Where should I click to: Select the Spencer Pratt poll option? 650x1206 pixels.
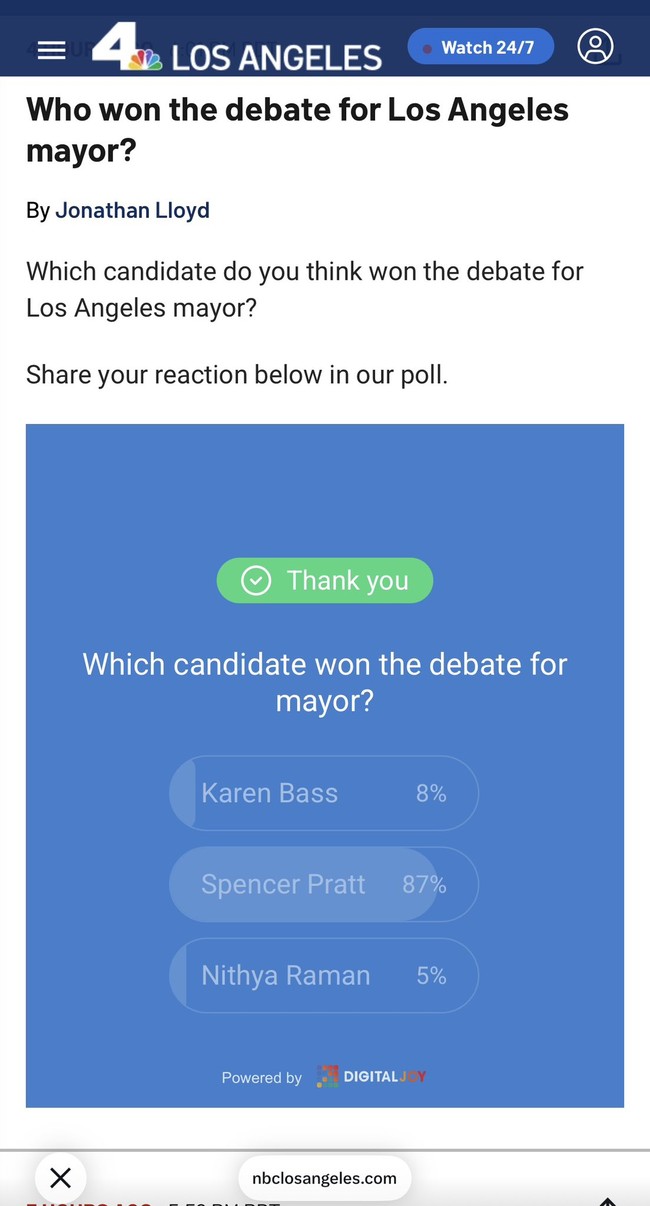tap(324, 884)
